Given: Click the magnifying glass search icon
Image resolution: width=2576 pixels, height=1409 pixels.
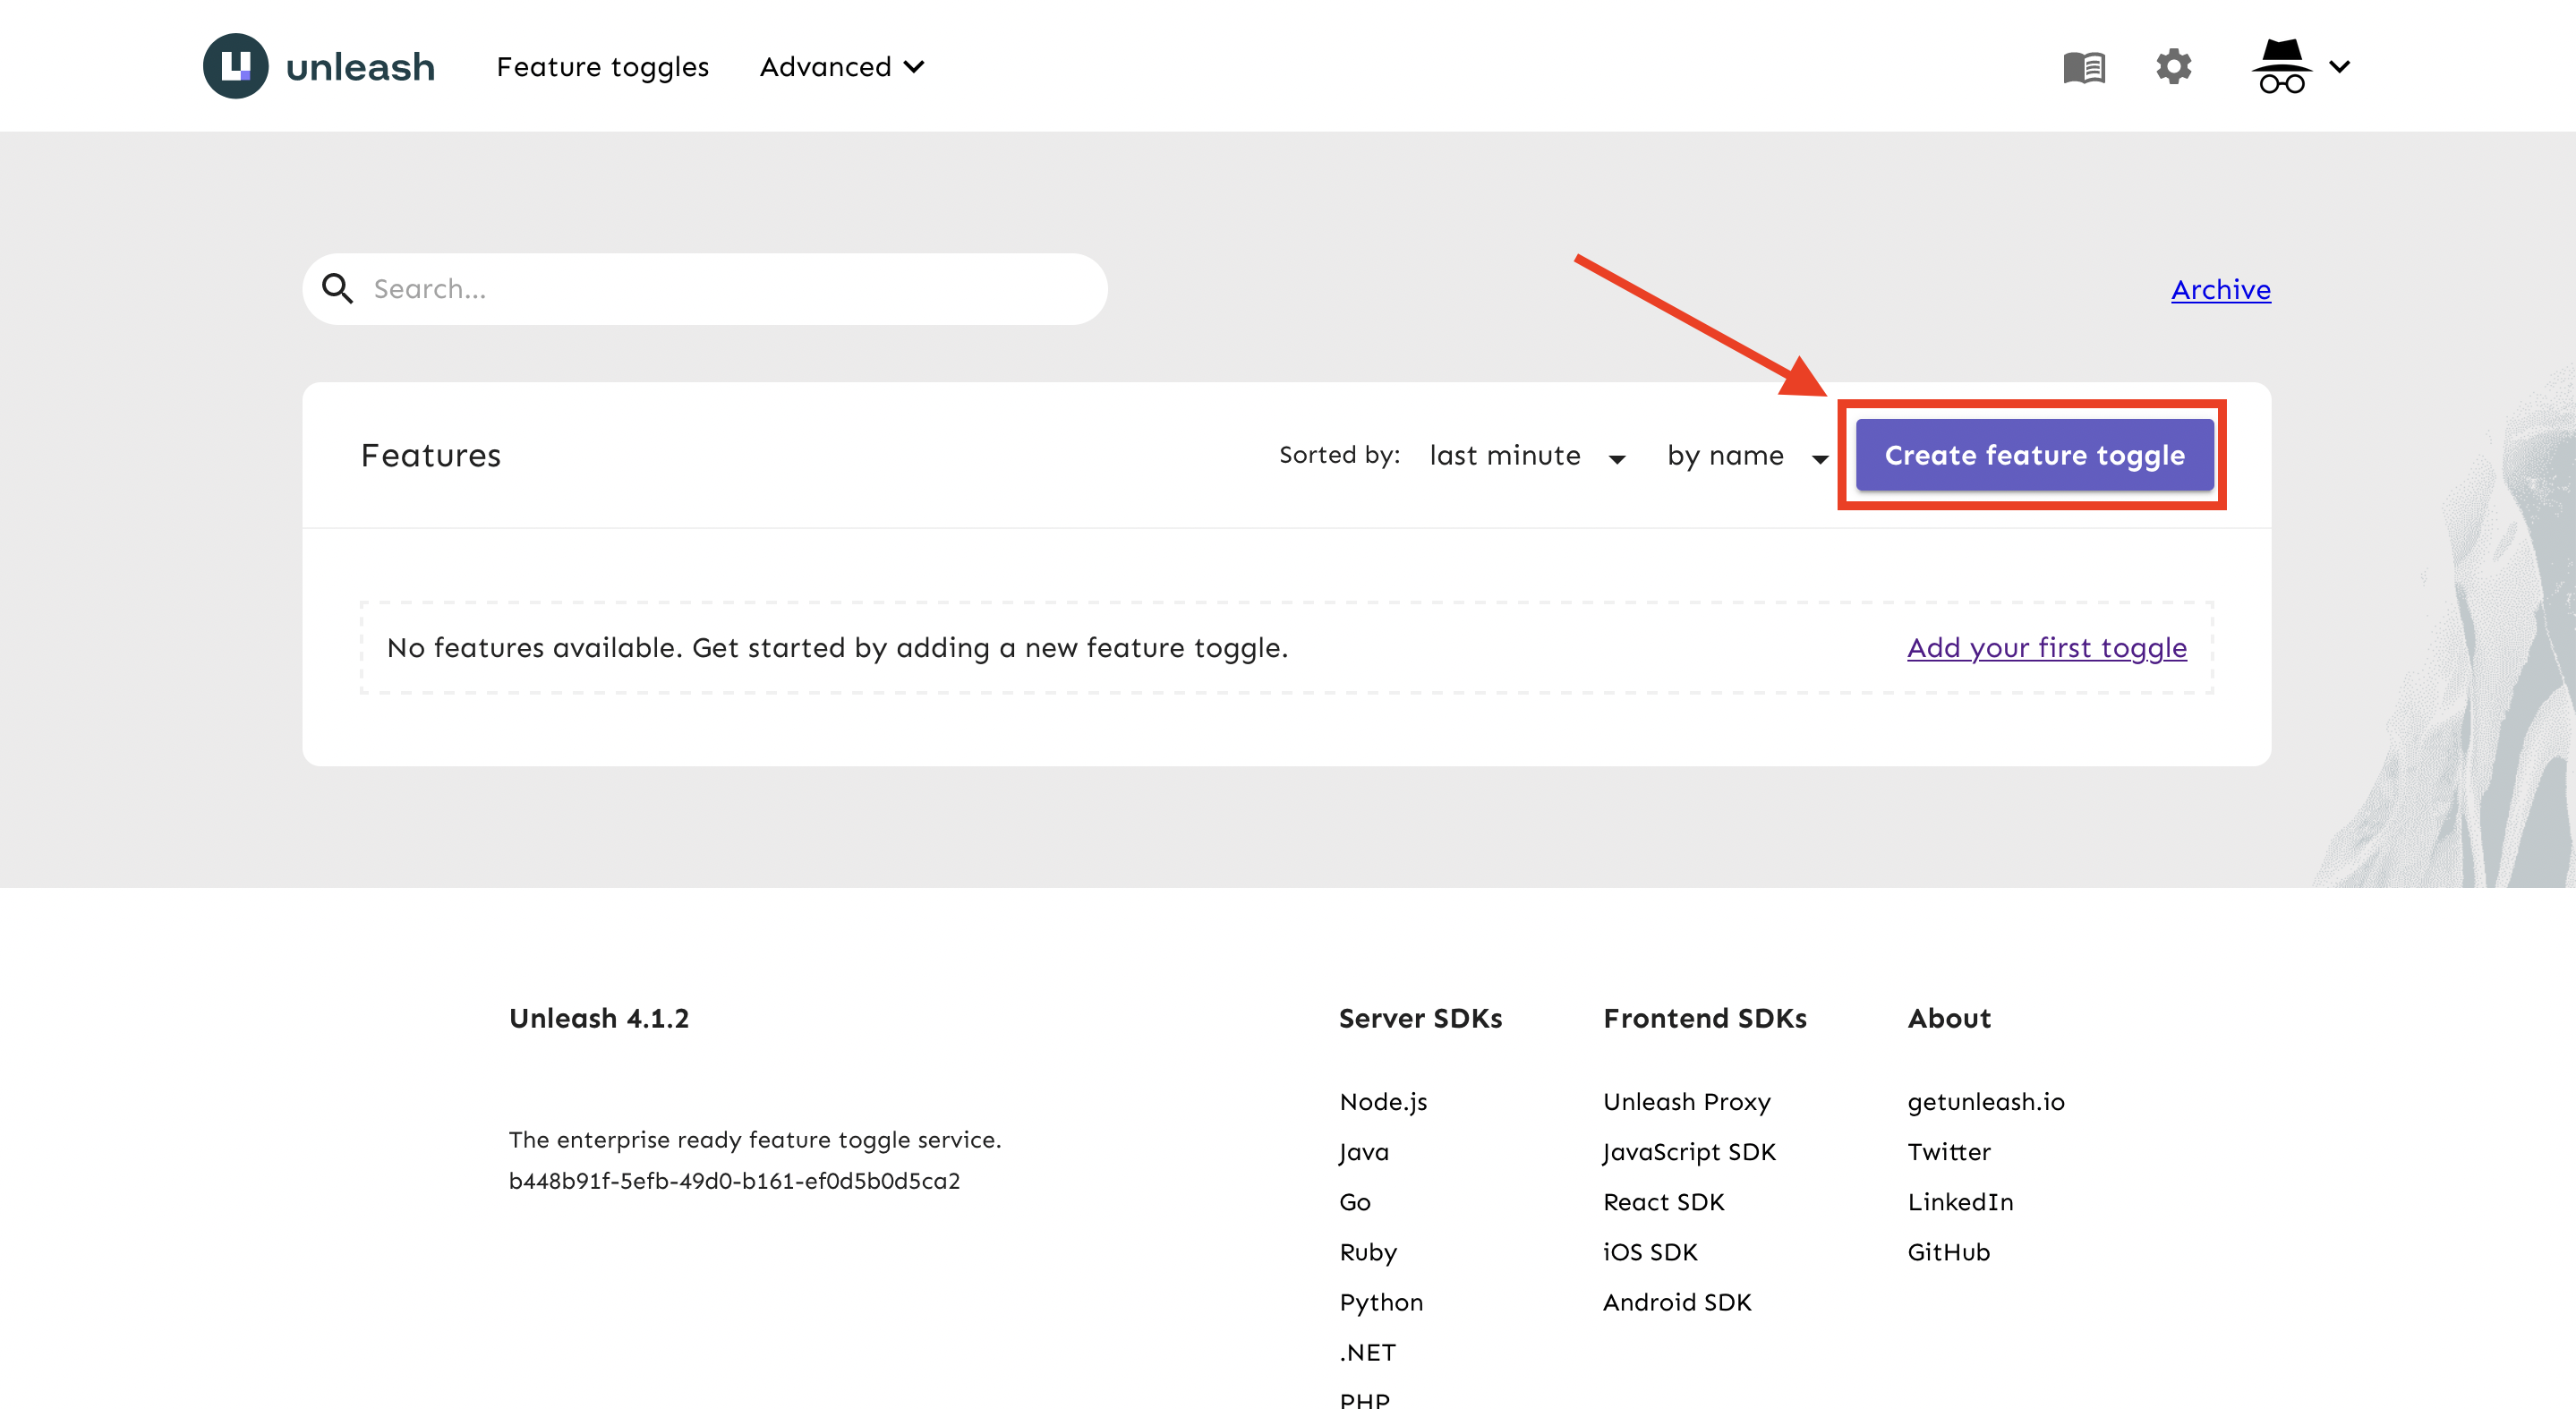Looking at the screenshot, I should click(337, 289).
